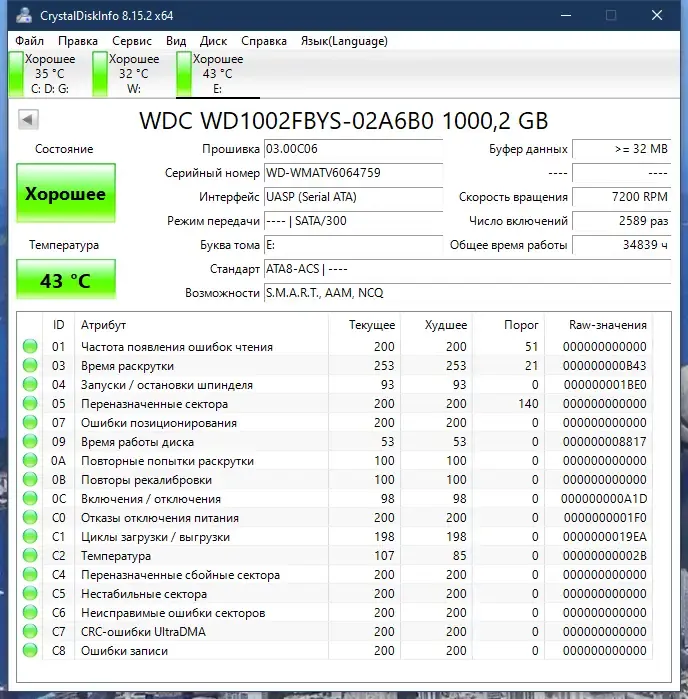Open the Язык(Language) menu

click(x=344, y=41)
